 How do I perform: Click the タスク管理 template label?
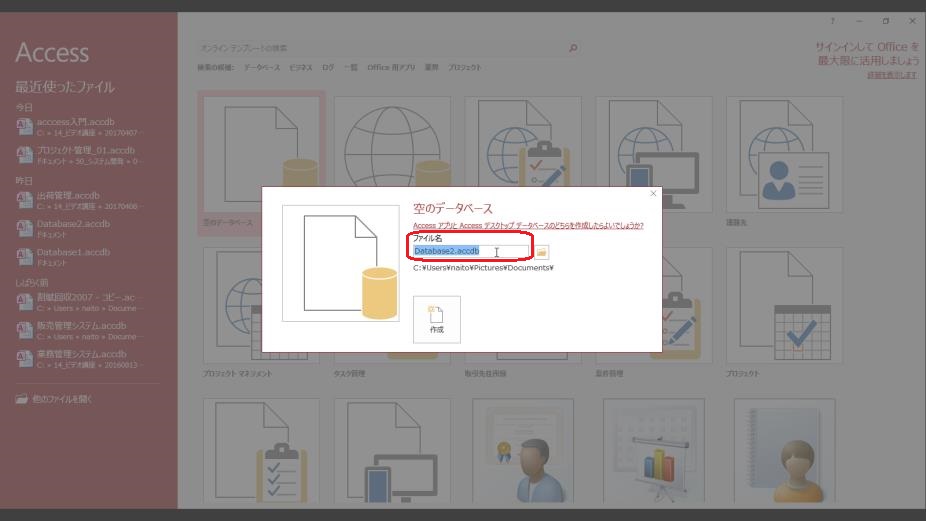(x=349, y=374)
